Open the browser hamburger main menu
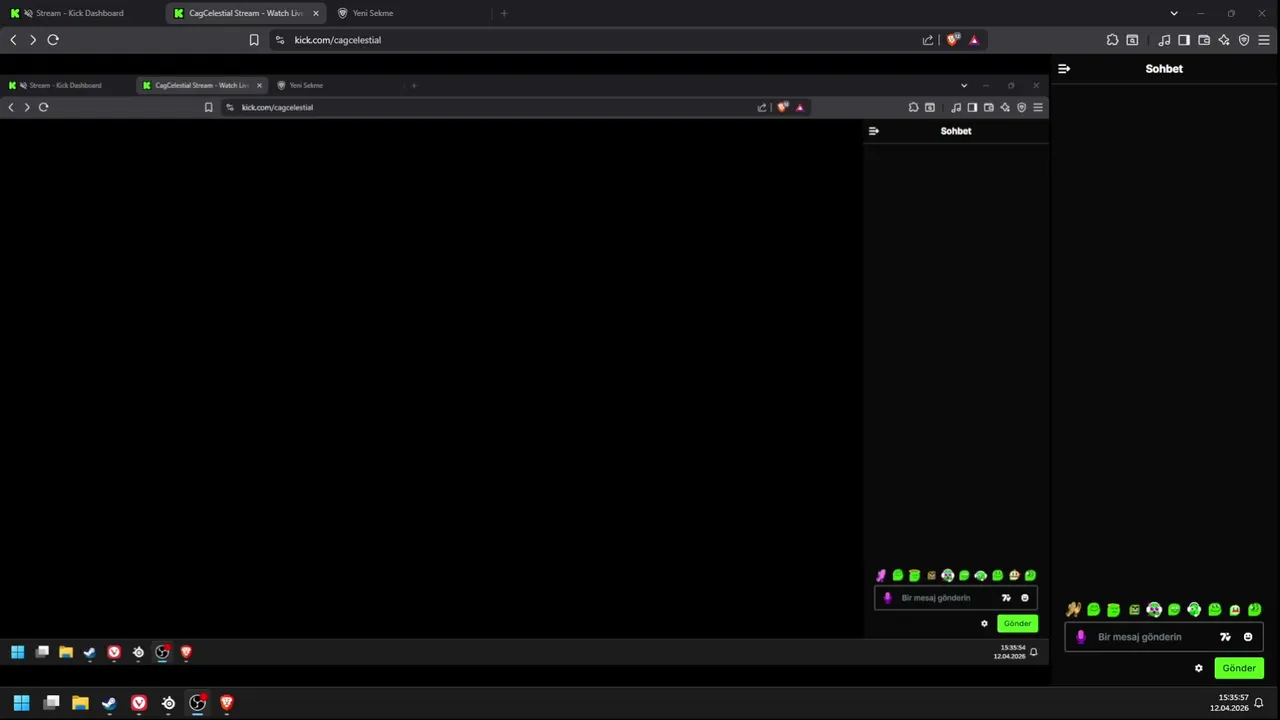Image resolution: width=1280 pixels, height=720 pixels. point(1264,40)
